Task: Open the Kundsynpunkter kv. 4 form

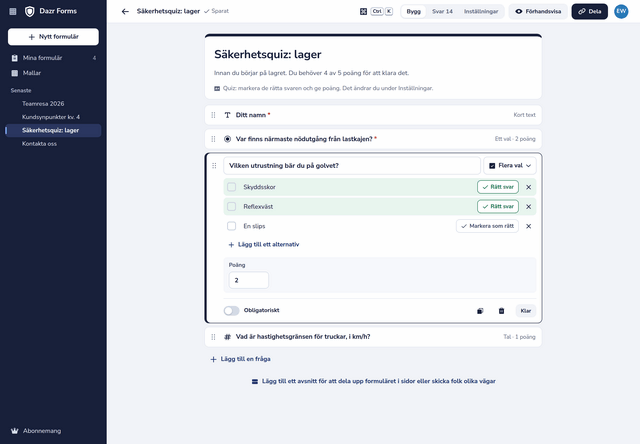Action: [x=53, y=117]
